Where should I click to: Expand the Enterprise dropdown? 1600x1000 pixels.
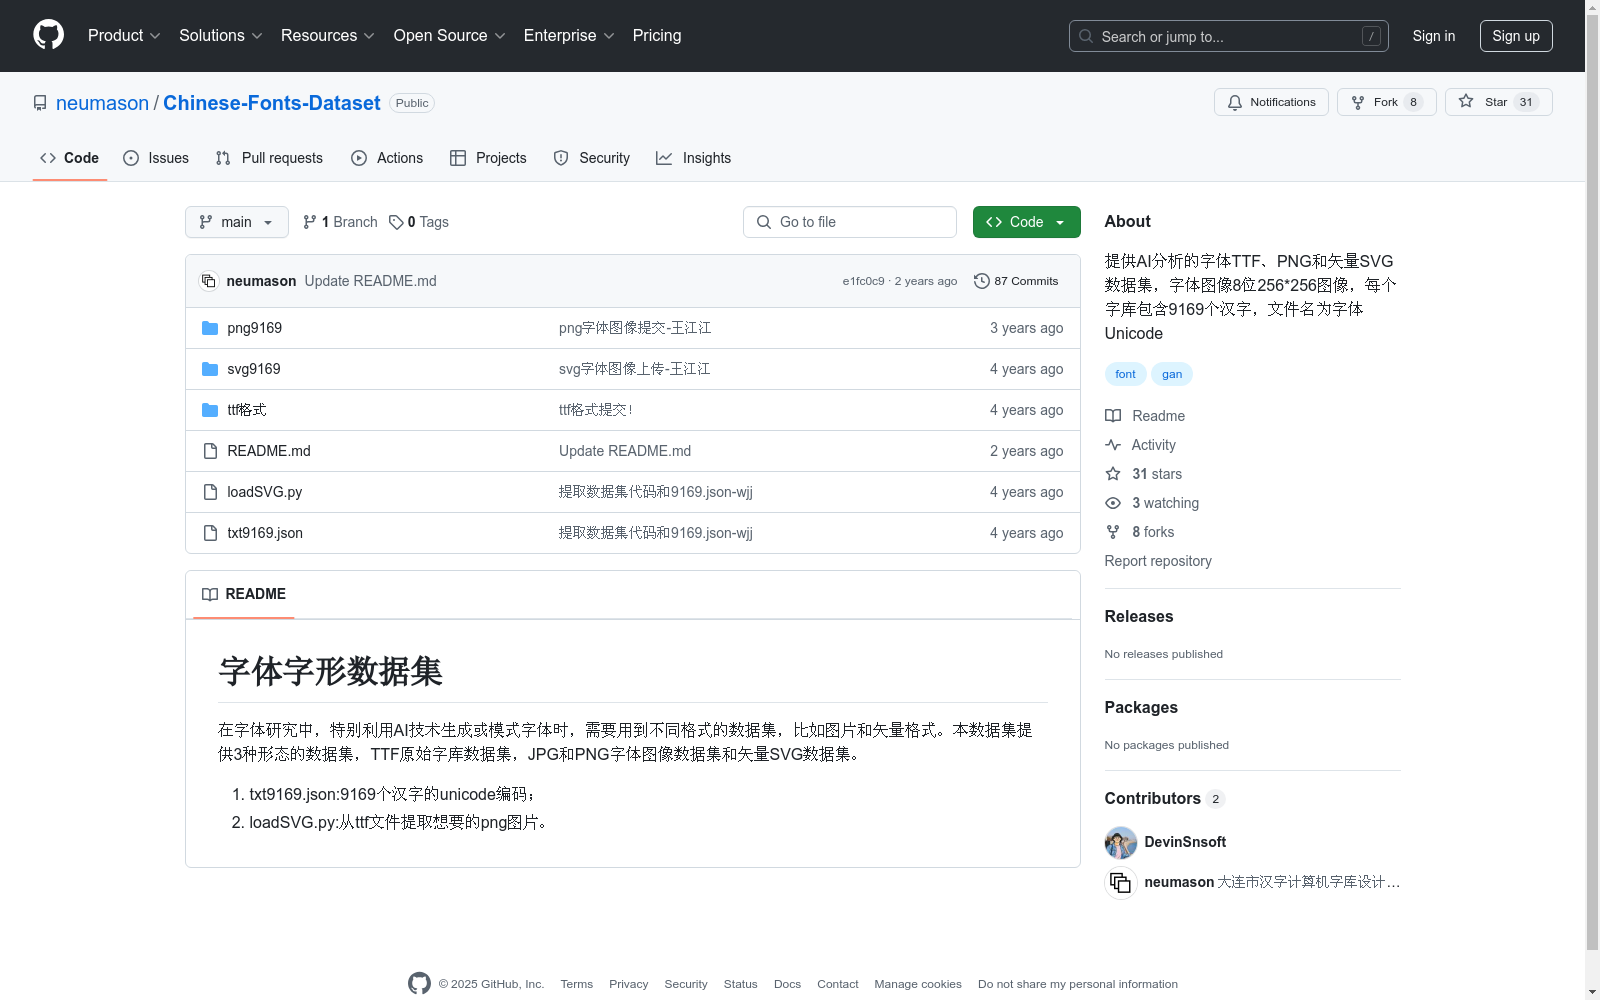tap(569, 35)
